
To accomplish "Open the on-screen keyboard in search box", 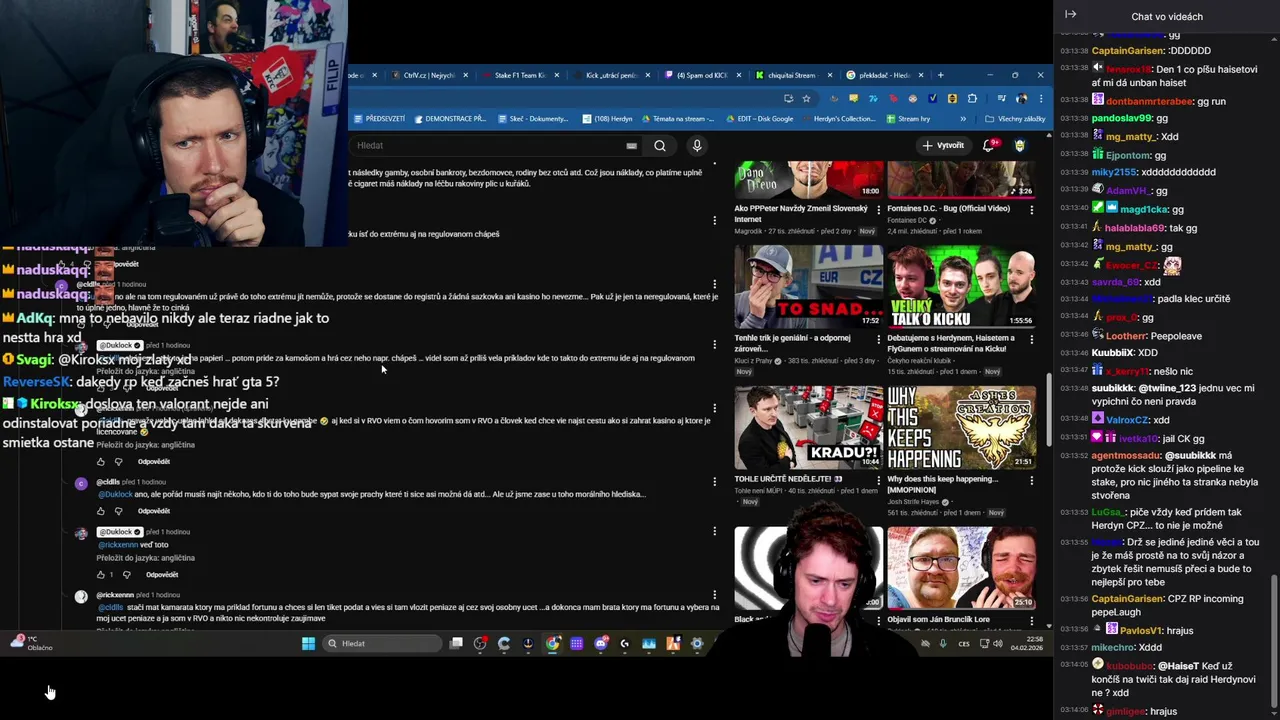I will tap(631, 146).
